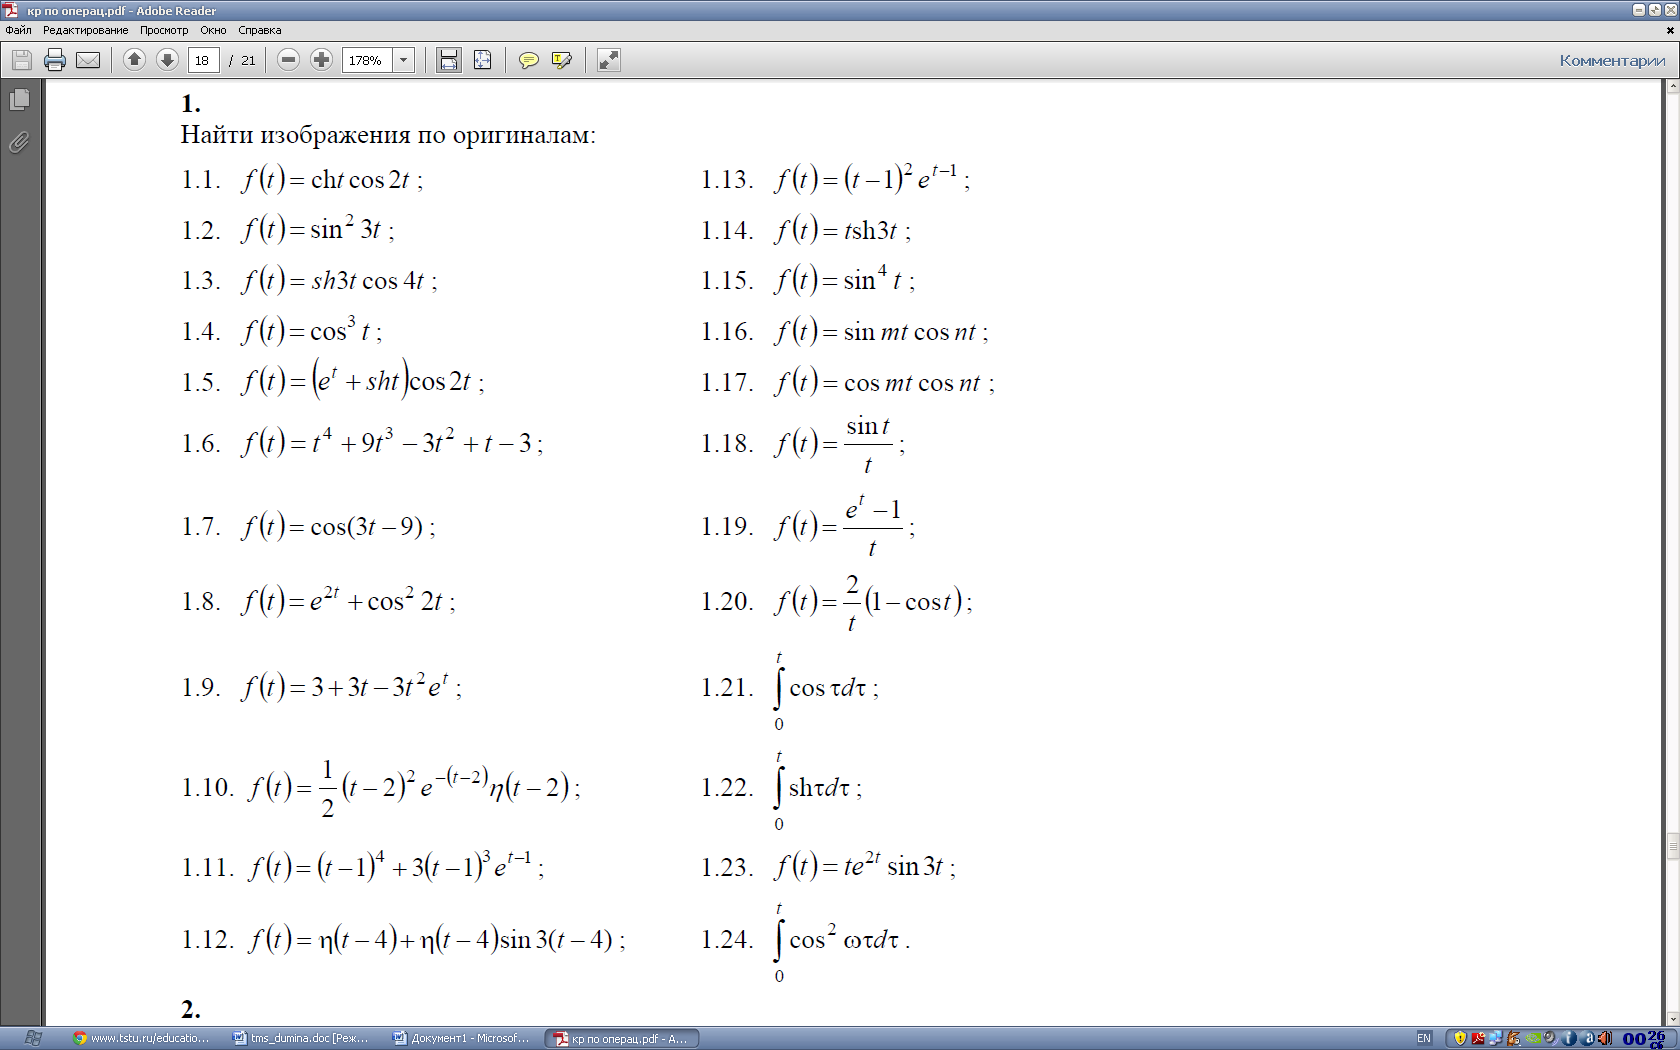Zoom out with the minus button
The image size is (1680, 1050).
coord(288,60)
